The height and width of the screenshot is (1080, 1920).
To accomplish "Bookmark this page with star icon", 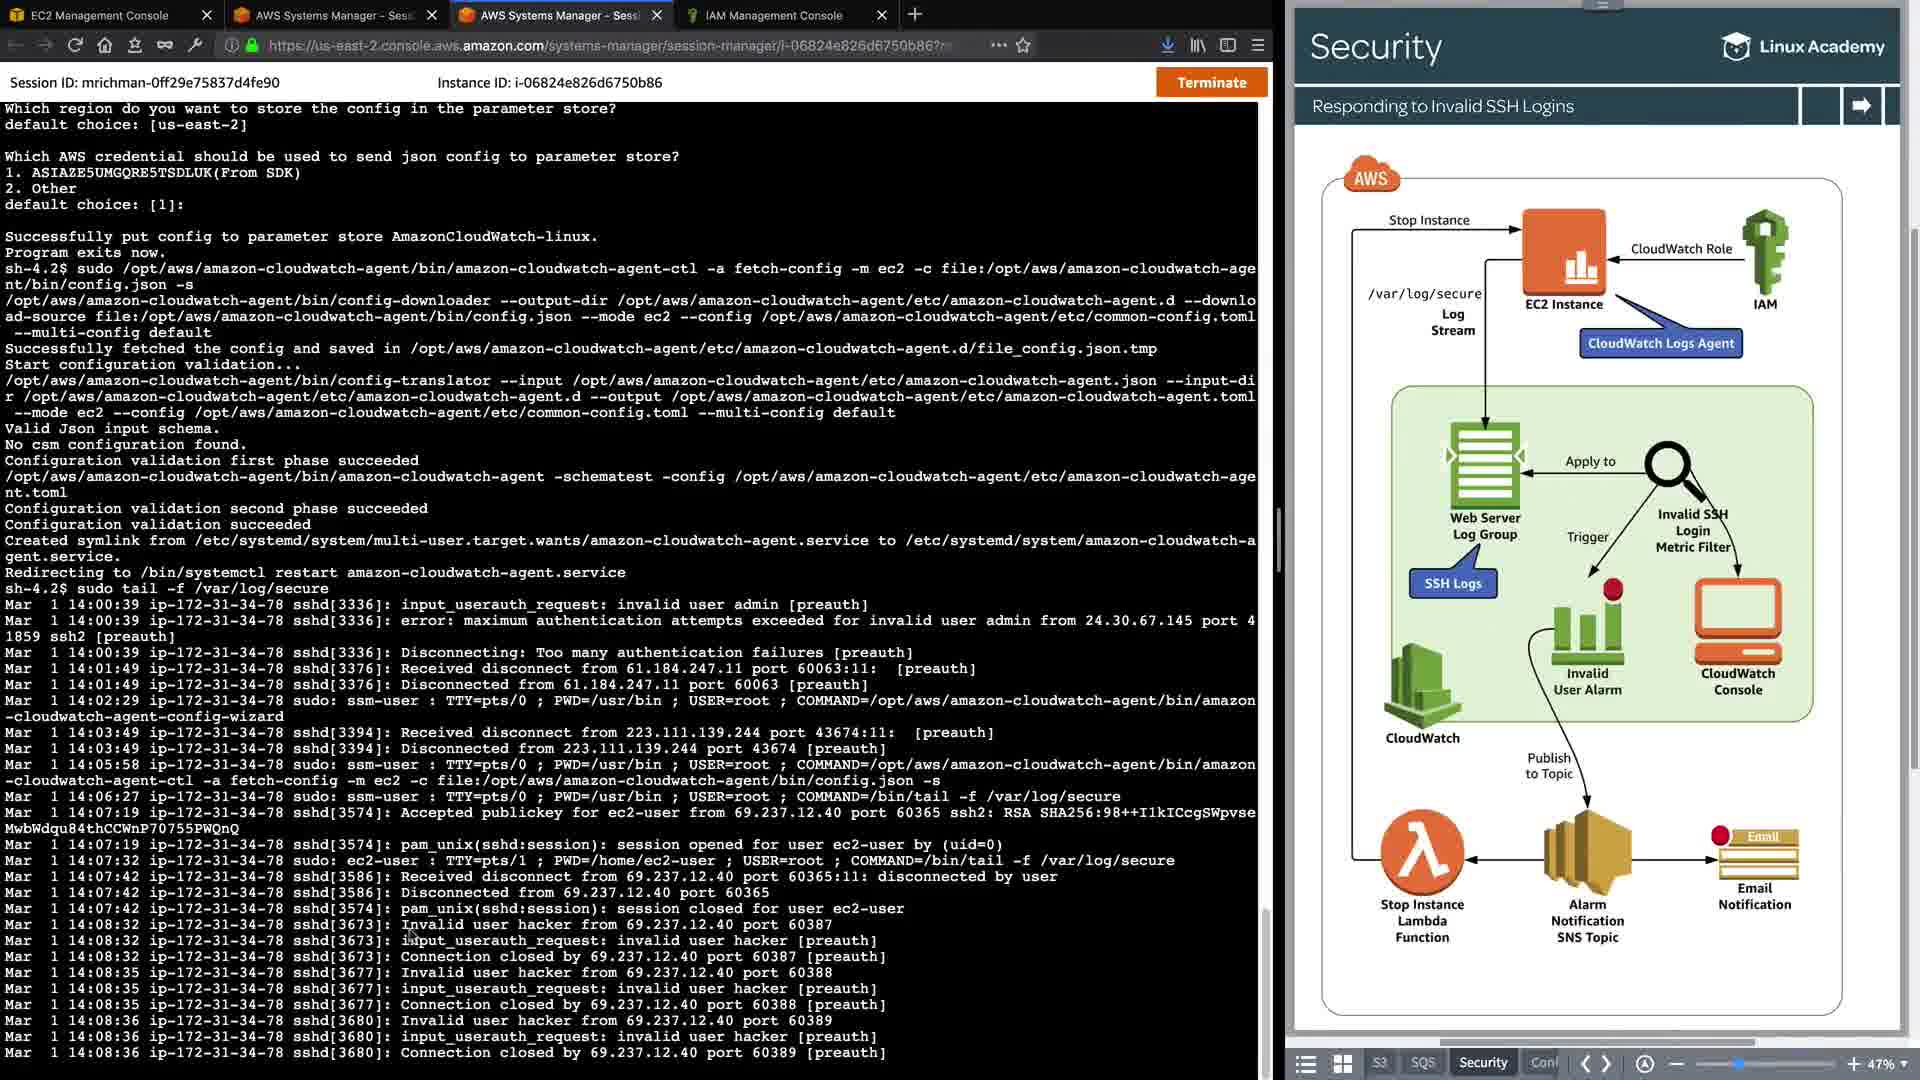I will click(x=1023, y=45).
